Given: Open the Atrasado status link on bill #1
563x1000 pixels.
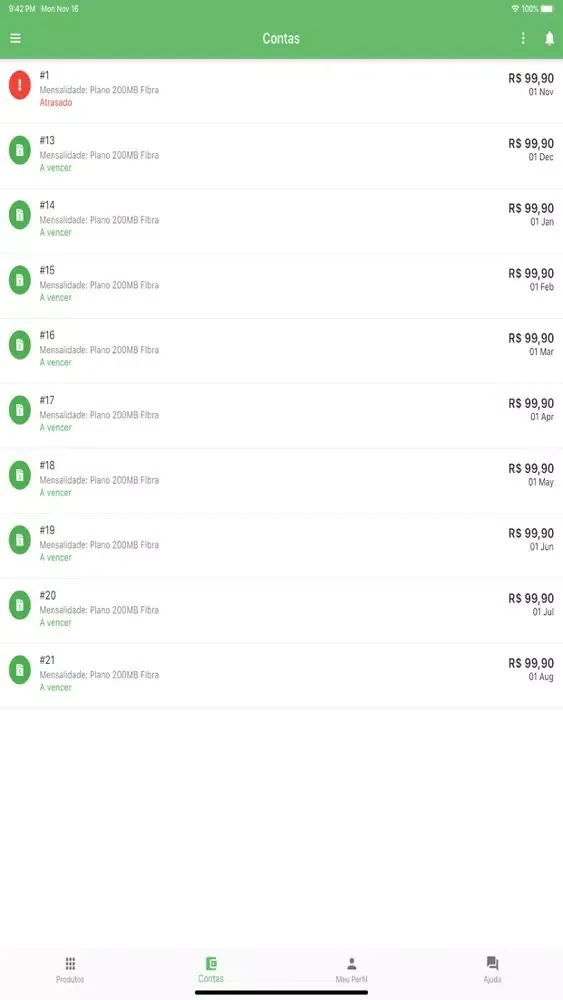Looking at the screenshot, I should coord(56,103).
